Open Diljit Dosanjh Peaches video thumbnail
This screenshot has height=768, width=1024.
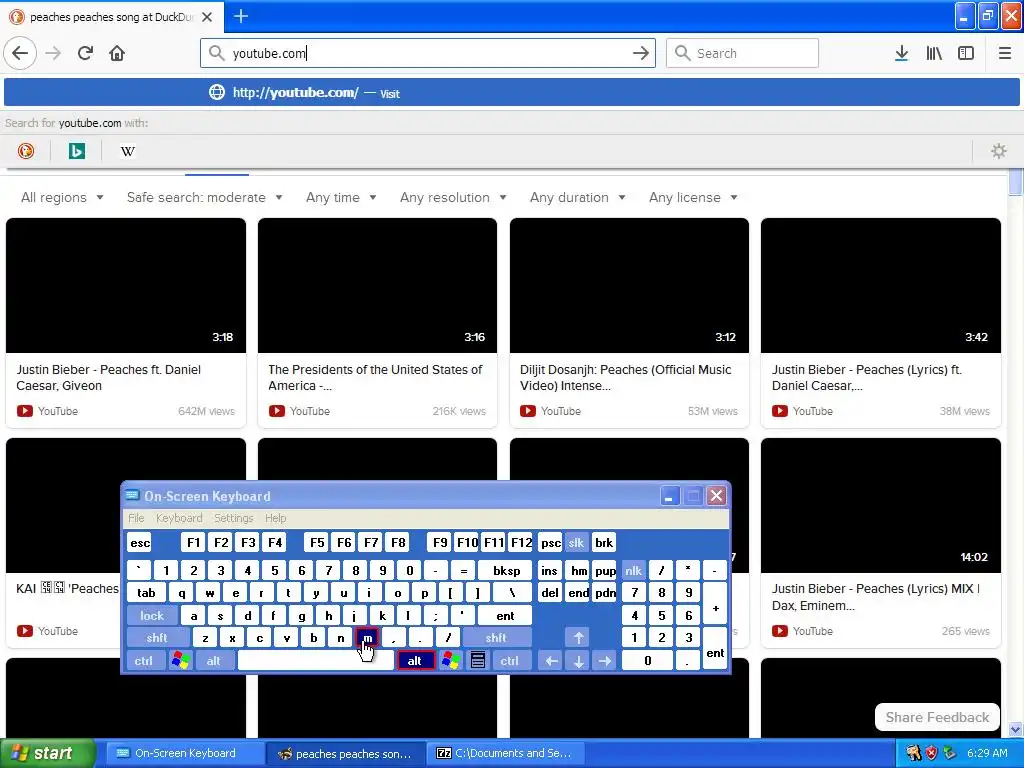630,285
